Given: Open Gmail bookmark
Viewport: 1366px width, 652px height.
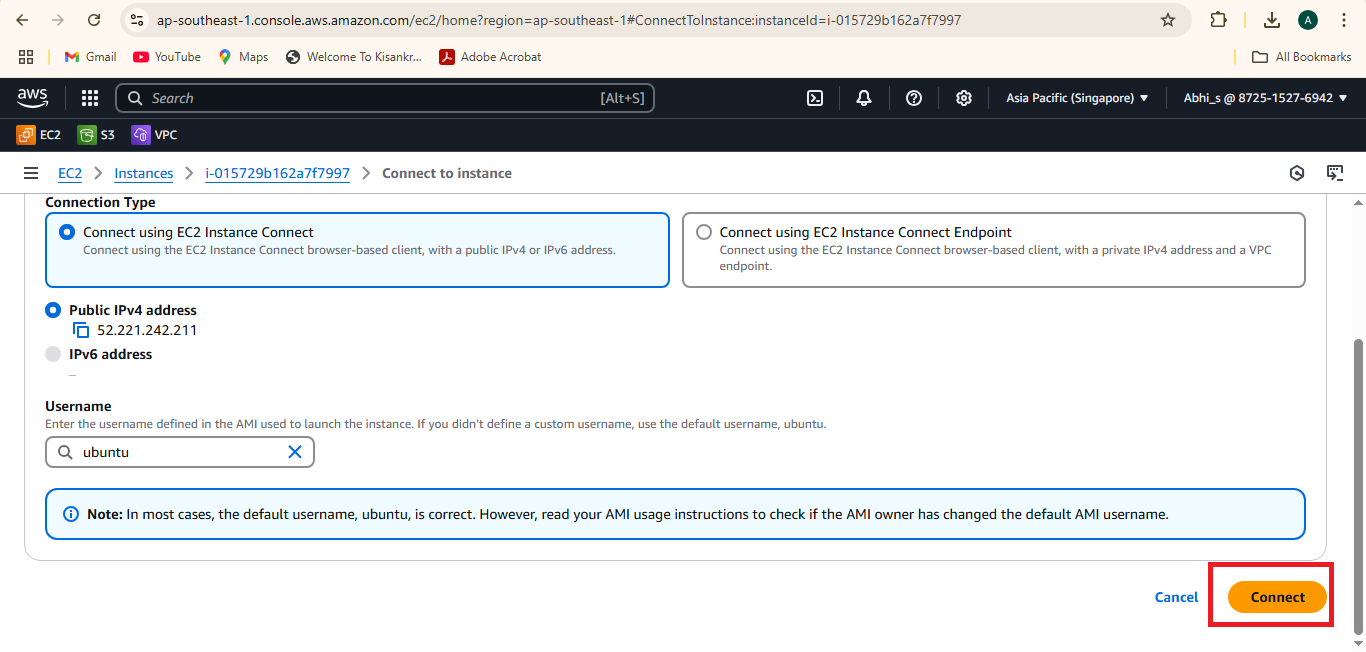Looking at the screenshot, I should click(90, 57).
